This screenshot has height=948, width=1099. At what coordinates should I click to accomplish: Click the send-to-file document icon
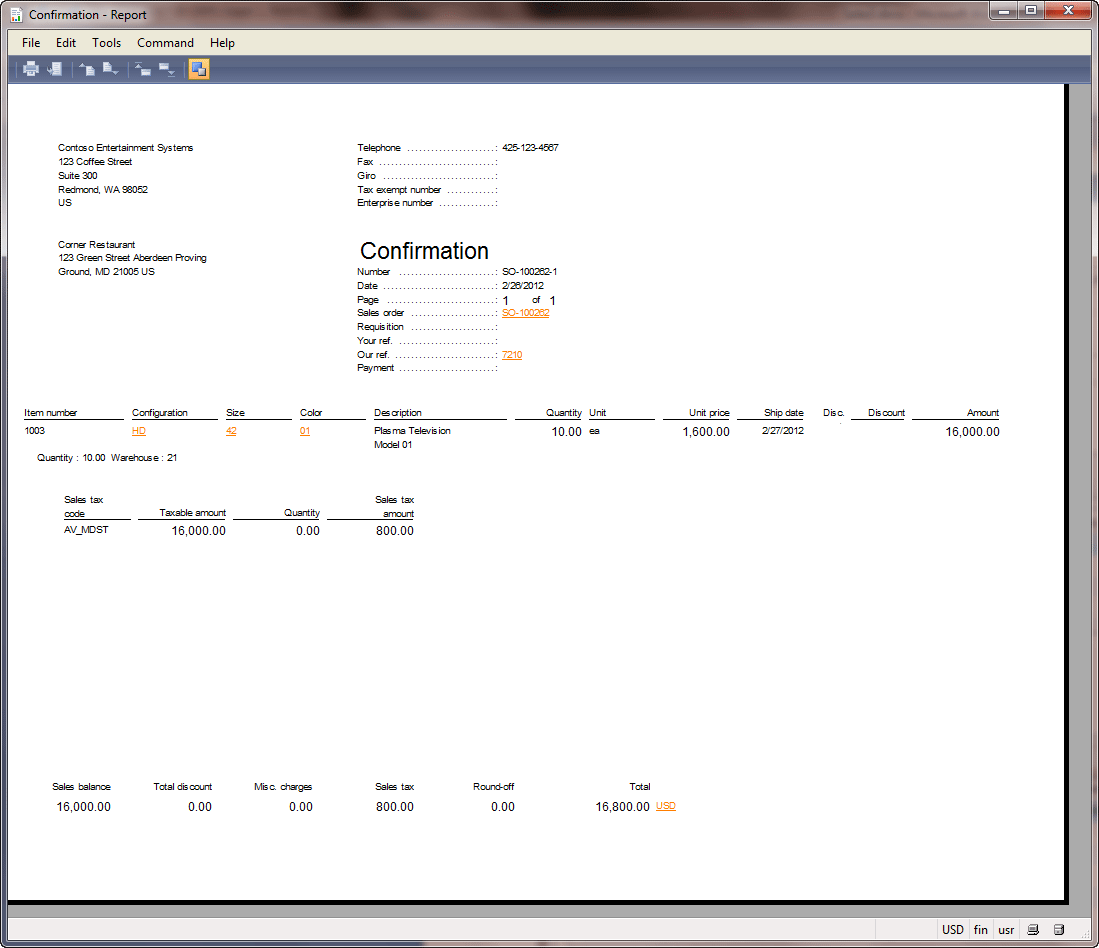55,69
